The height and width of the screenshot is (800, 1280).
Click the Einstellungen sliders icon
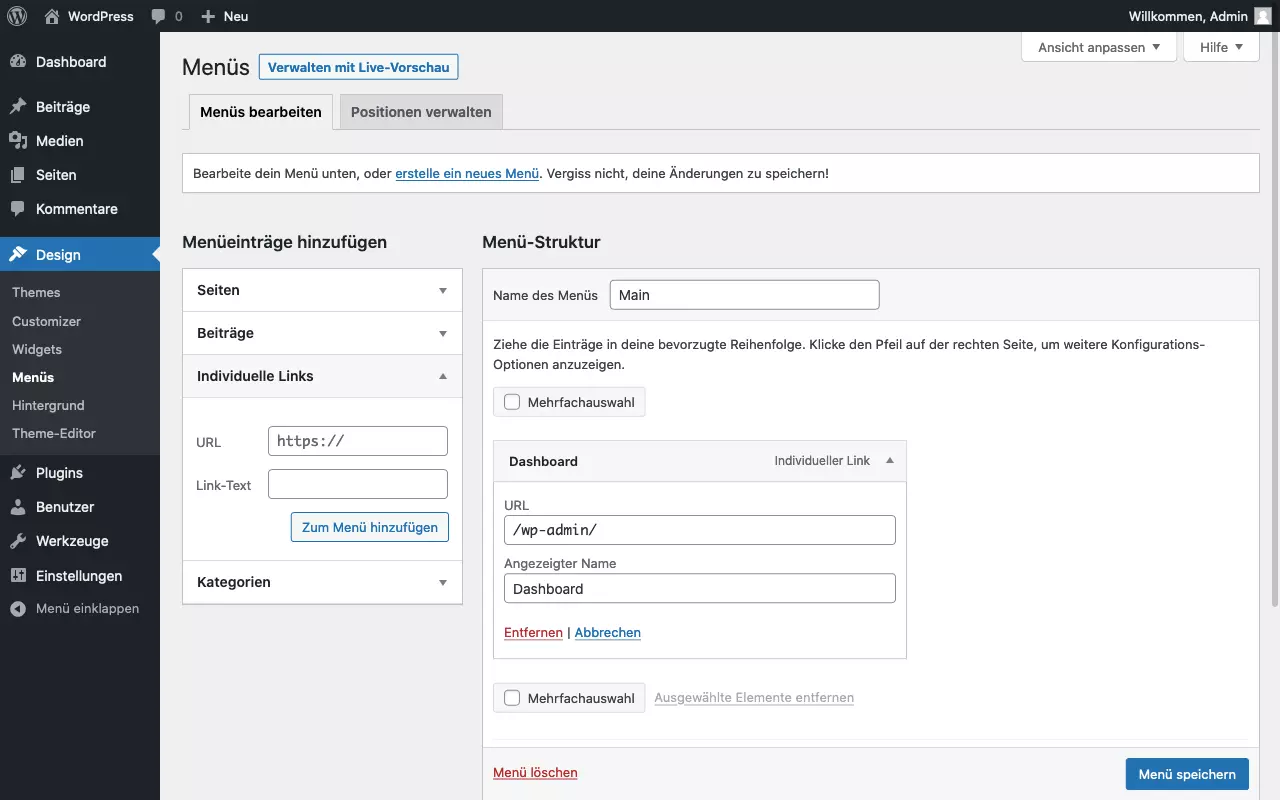18,576
